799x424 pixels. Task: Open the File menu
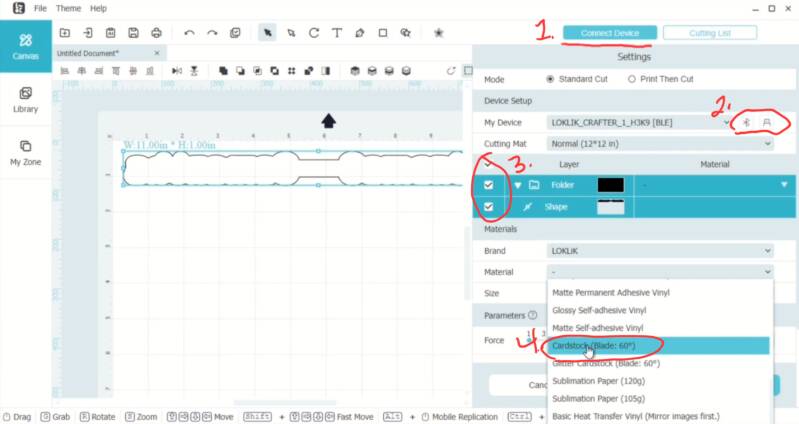coord(40,8)
